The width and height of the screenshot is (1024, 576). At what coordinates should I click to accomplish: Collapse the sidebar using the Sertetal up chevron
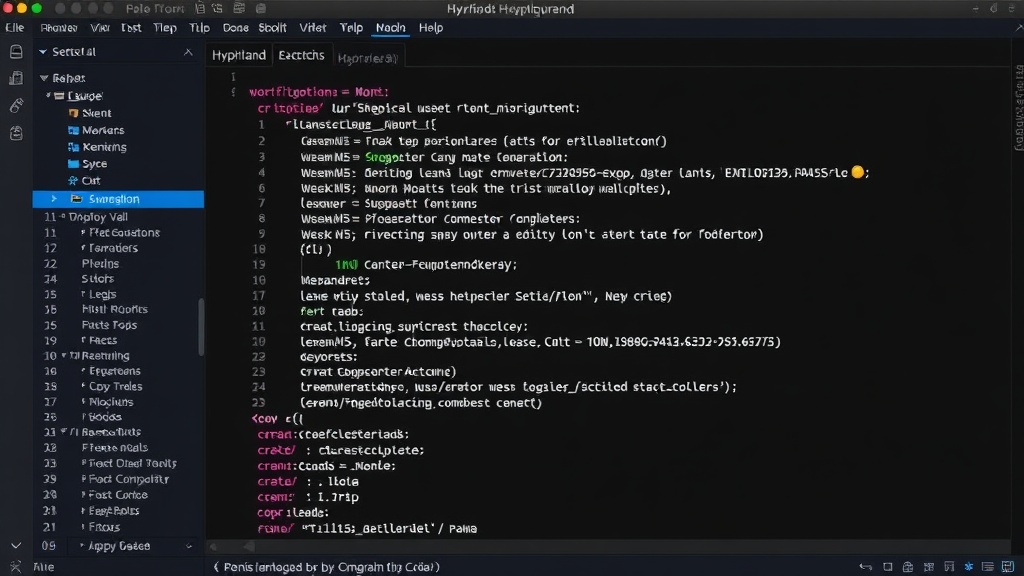(188, 52)
